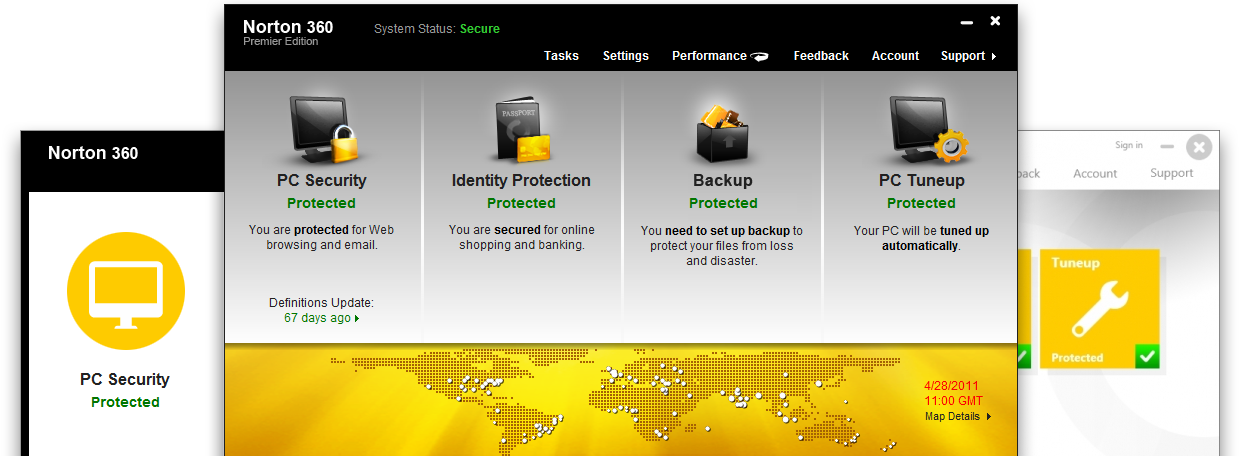Click the green Protected status under PC Security
Image resolution: width=1240 pixels, height=456 pixels.
[x=321, y=203]
